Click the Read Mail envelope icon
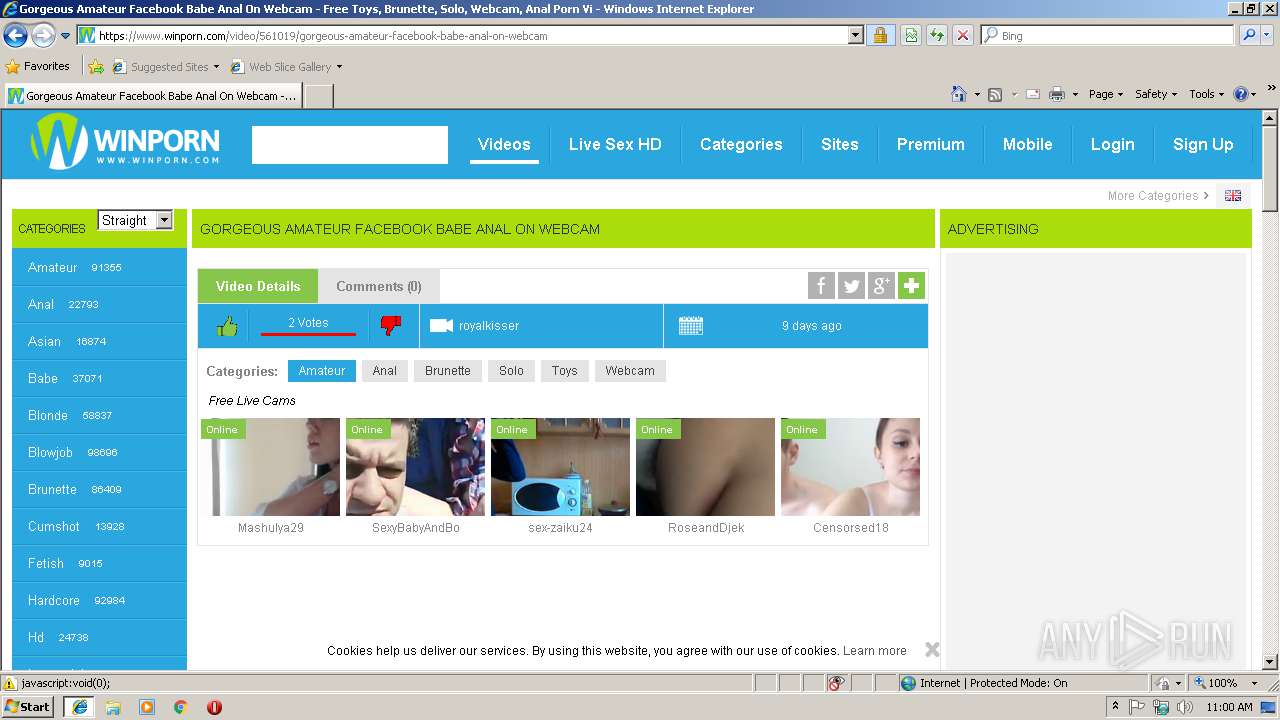Image resolution: width=1280 pixels, height=720 pixels. point(1032,94)
